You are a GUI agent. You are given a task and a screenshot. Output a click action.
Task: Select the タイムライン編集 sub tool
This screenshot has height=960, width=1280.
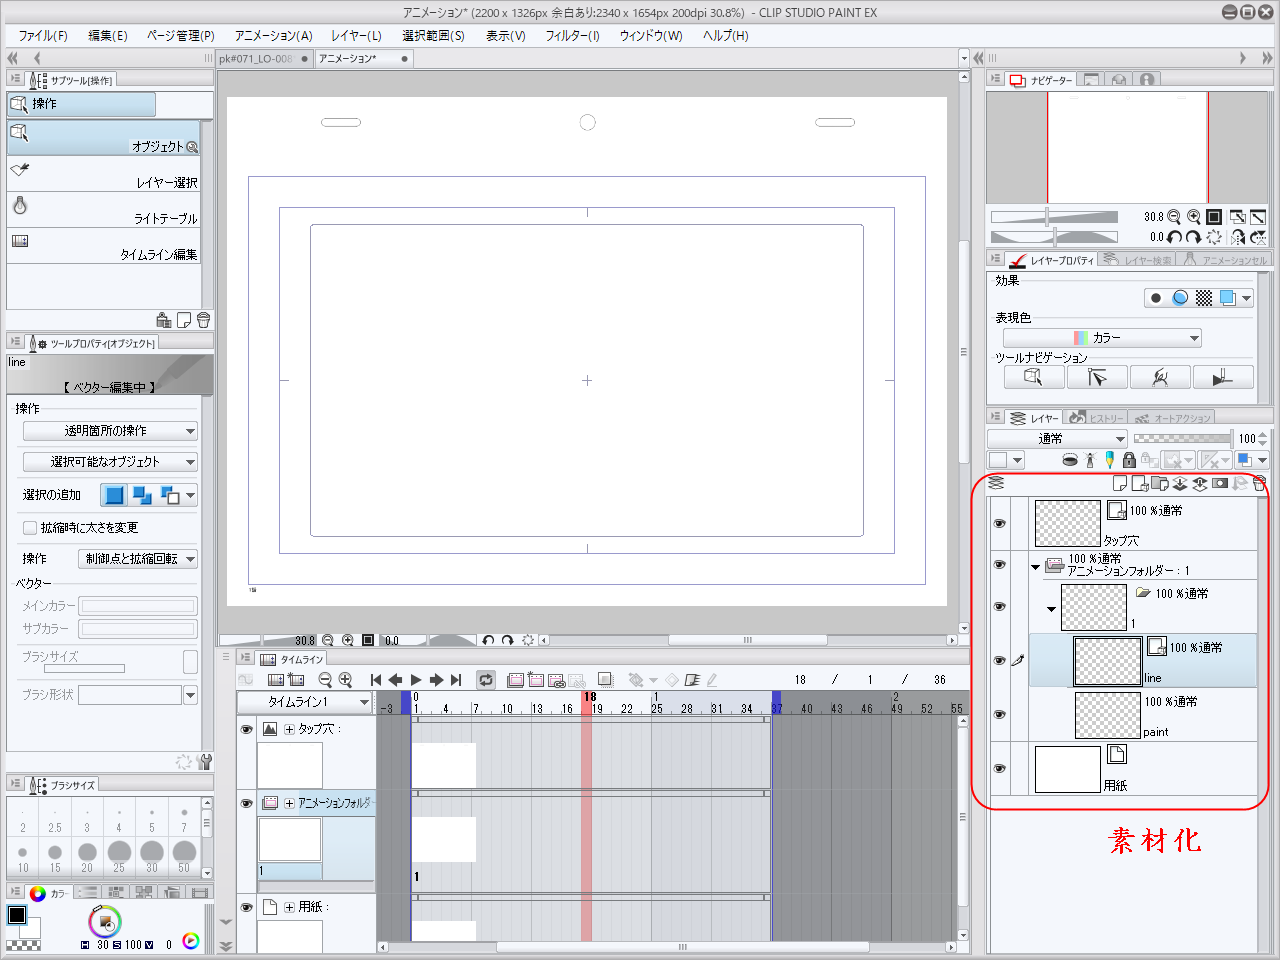tap(104, 246)
